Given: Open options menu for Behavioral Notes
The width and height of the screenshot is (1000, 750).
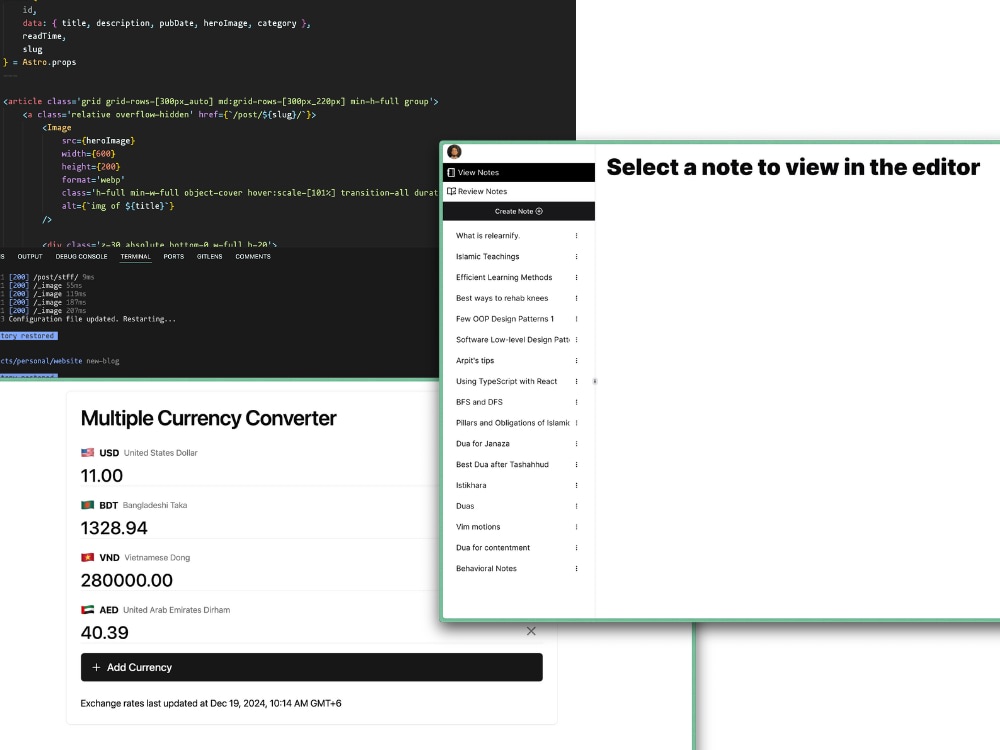Looking at the screenshot, I should click(577, 568).
